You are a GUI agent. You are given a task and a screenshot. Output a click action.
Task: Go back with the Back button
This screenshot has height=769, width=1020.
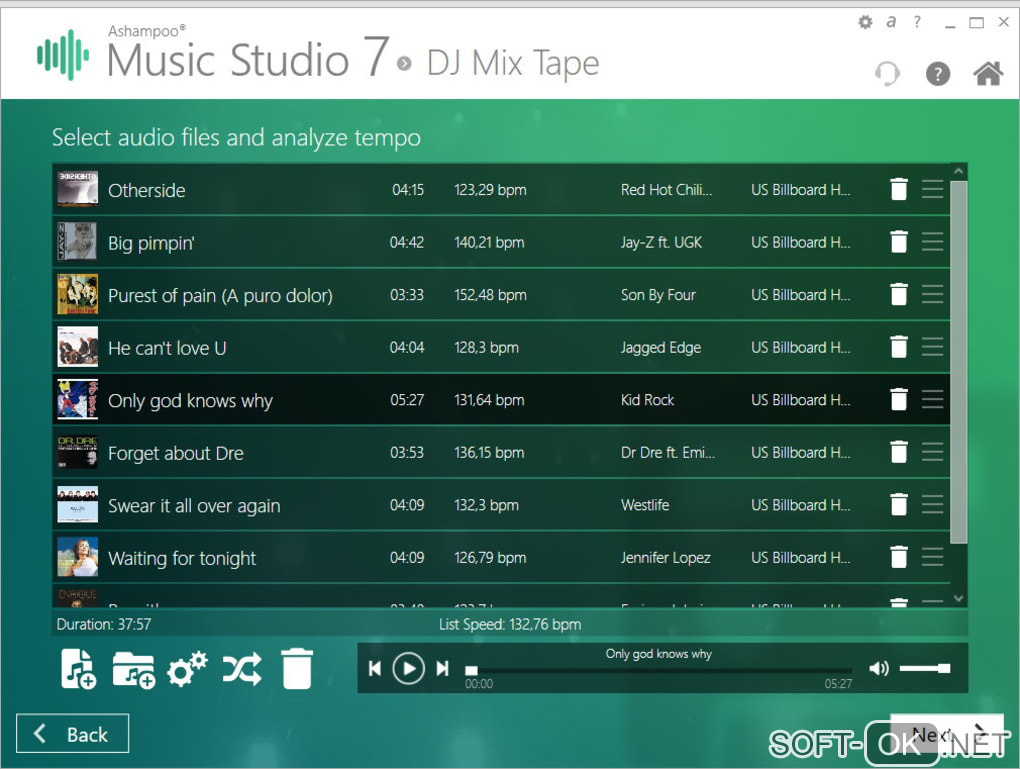click(72, 734)
